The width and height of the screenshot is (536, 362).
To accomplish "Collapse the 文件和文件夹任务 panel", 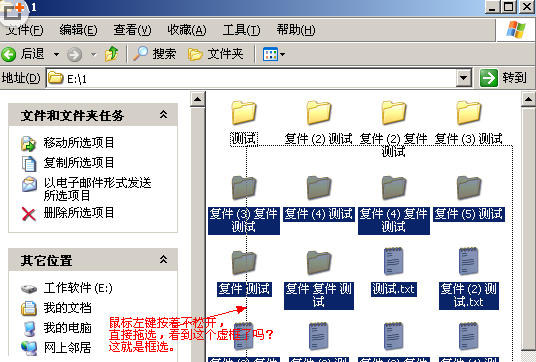I will click(x=163, y=115).
